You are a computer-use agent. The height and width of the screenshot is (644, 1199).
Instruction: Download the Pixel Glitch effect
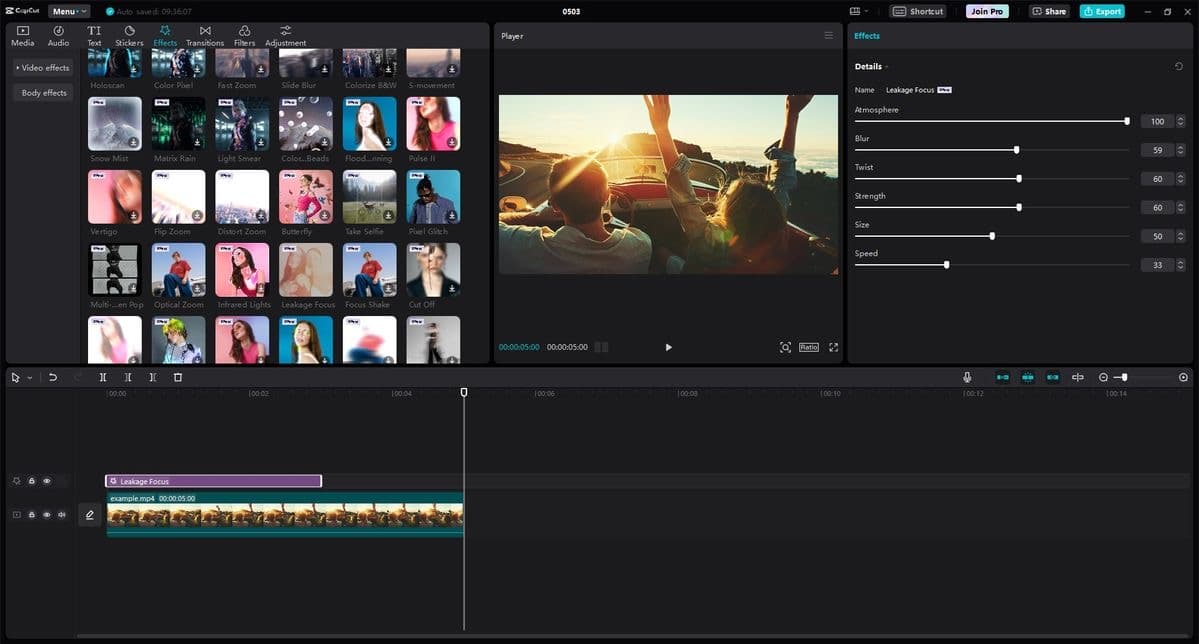point(452,216)
